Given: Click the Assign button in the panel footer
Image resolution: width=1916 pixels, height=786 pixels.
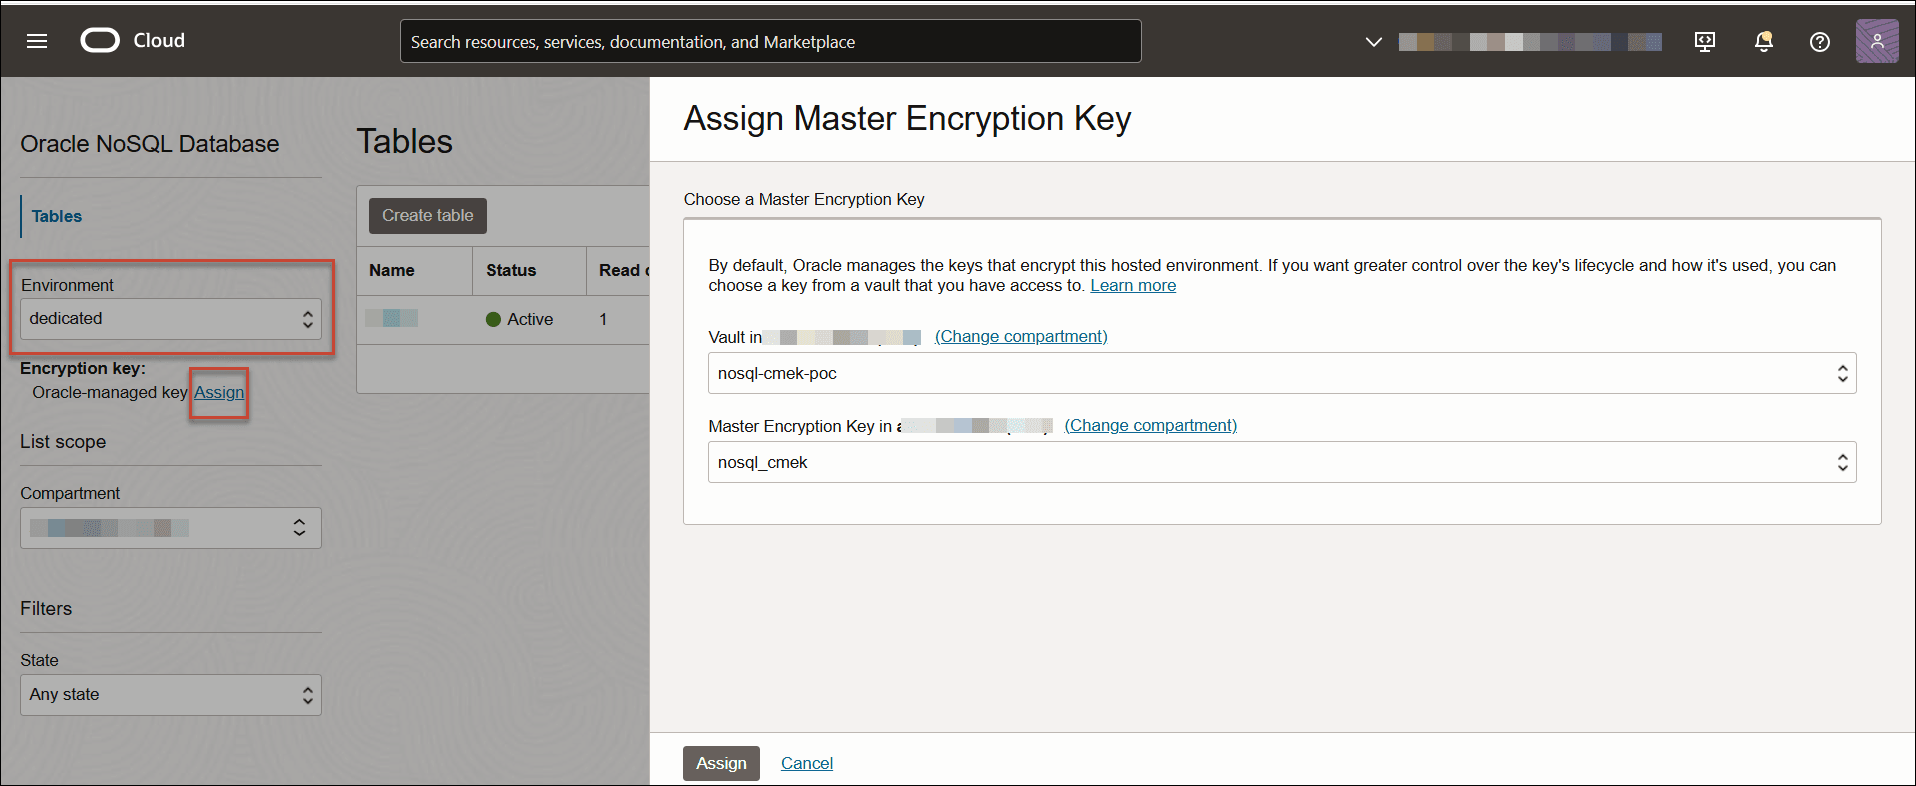Looking at the screenshot, I should pos(721,763).
